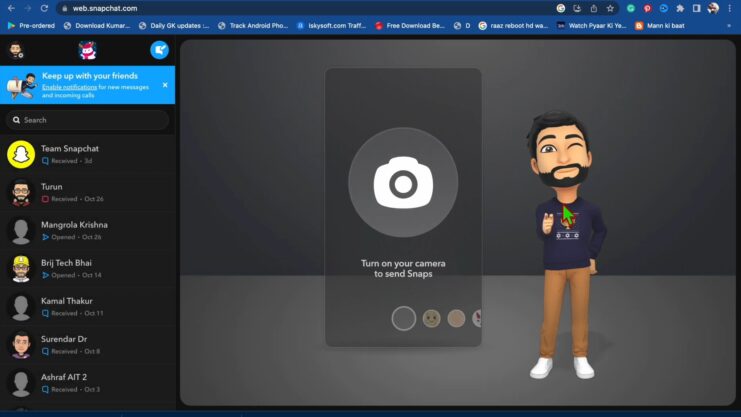
Task: Open the Surendar Dr chat
Action: pos(87,345)
